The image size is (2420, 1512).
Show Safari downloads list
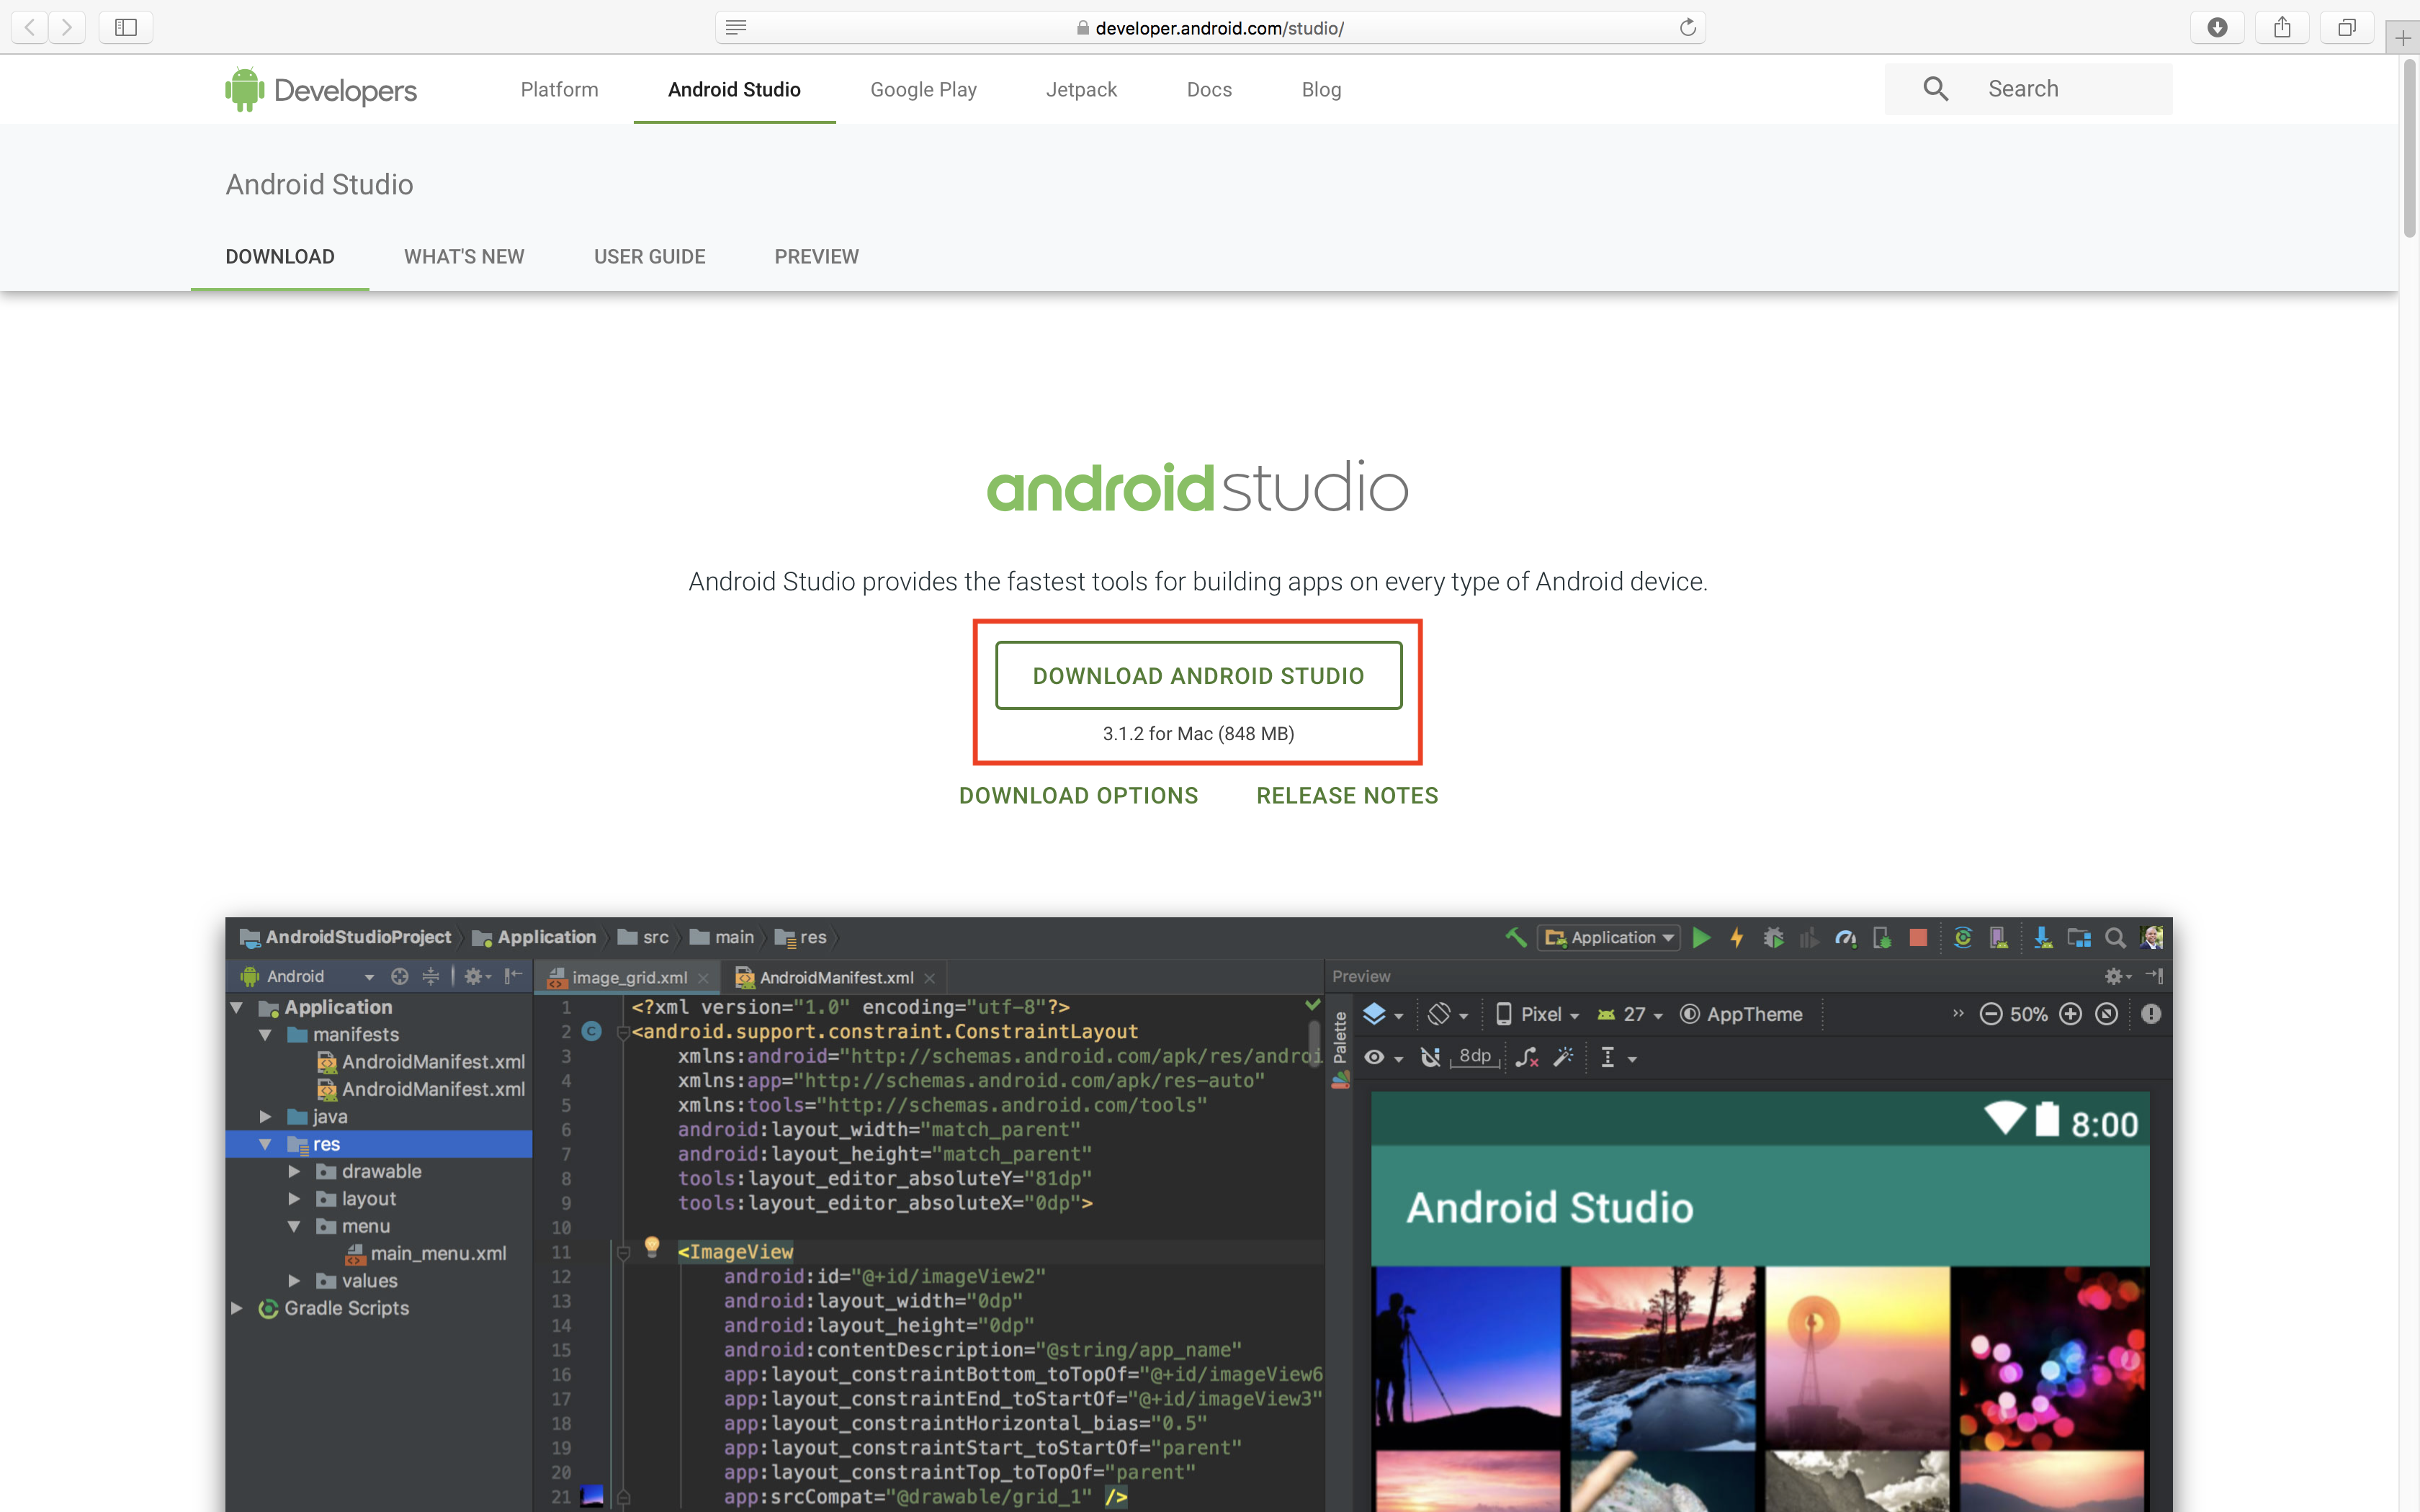click(x=2217, y=27)
